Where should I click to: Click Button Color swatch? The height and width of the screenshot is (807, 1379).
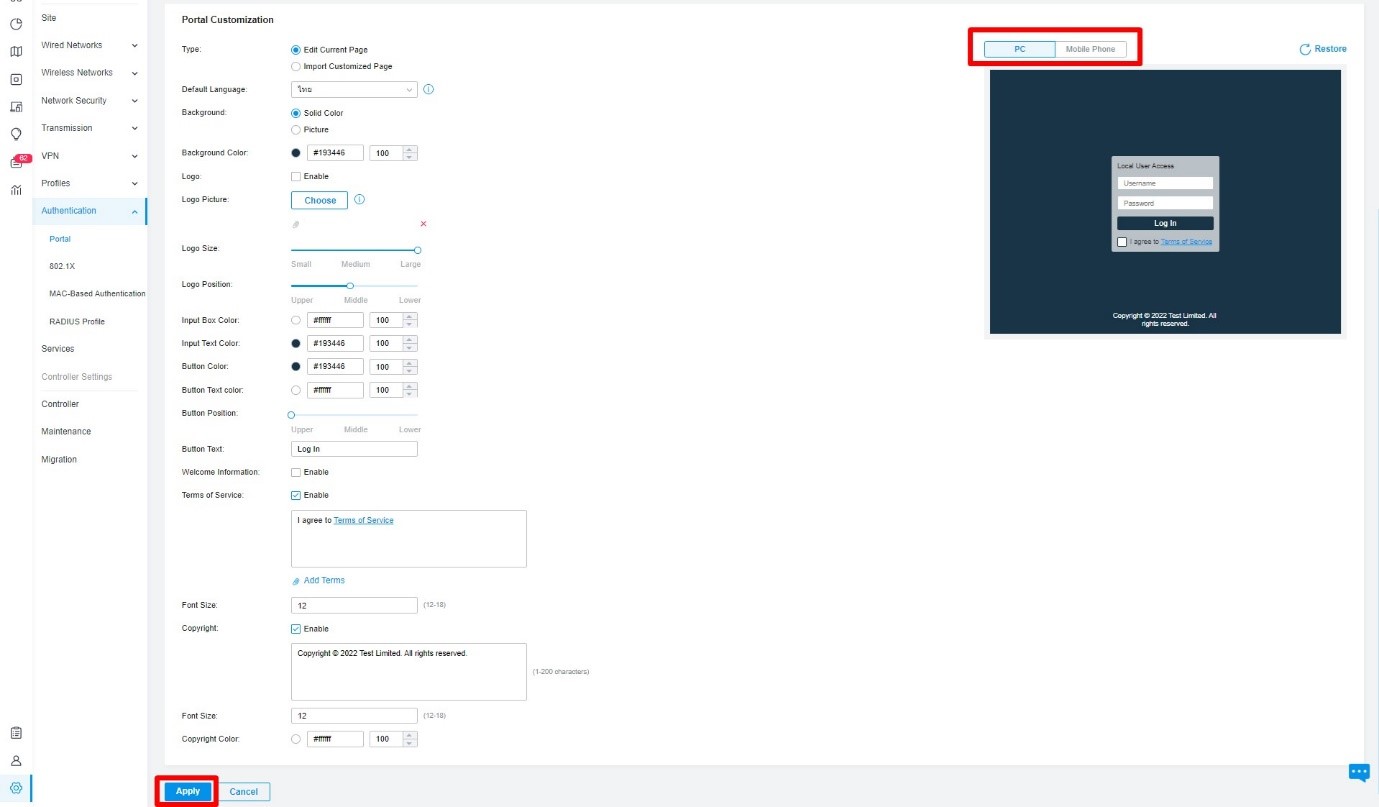[x=296, y=367]
